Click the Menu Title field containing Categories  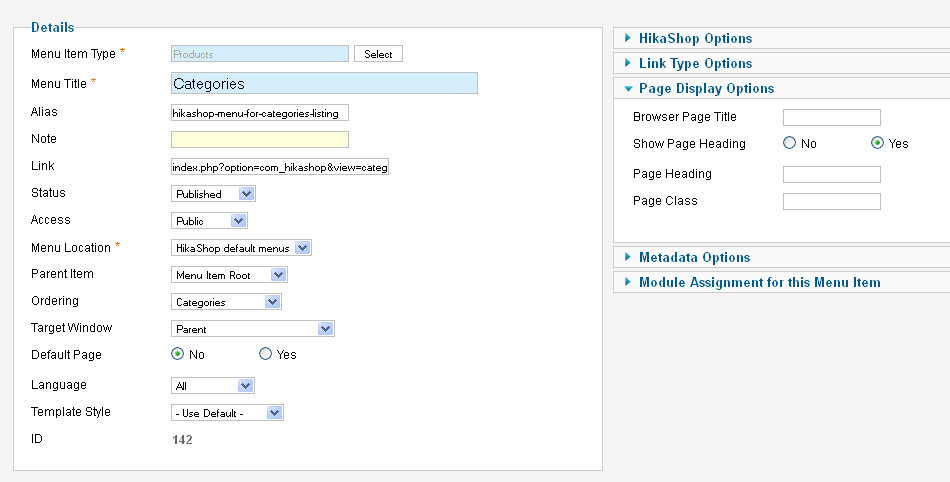[x=324, y=83]
